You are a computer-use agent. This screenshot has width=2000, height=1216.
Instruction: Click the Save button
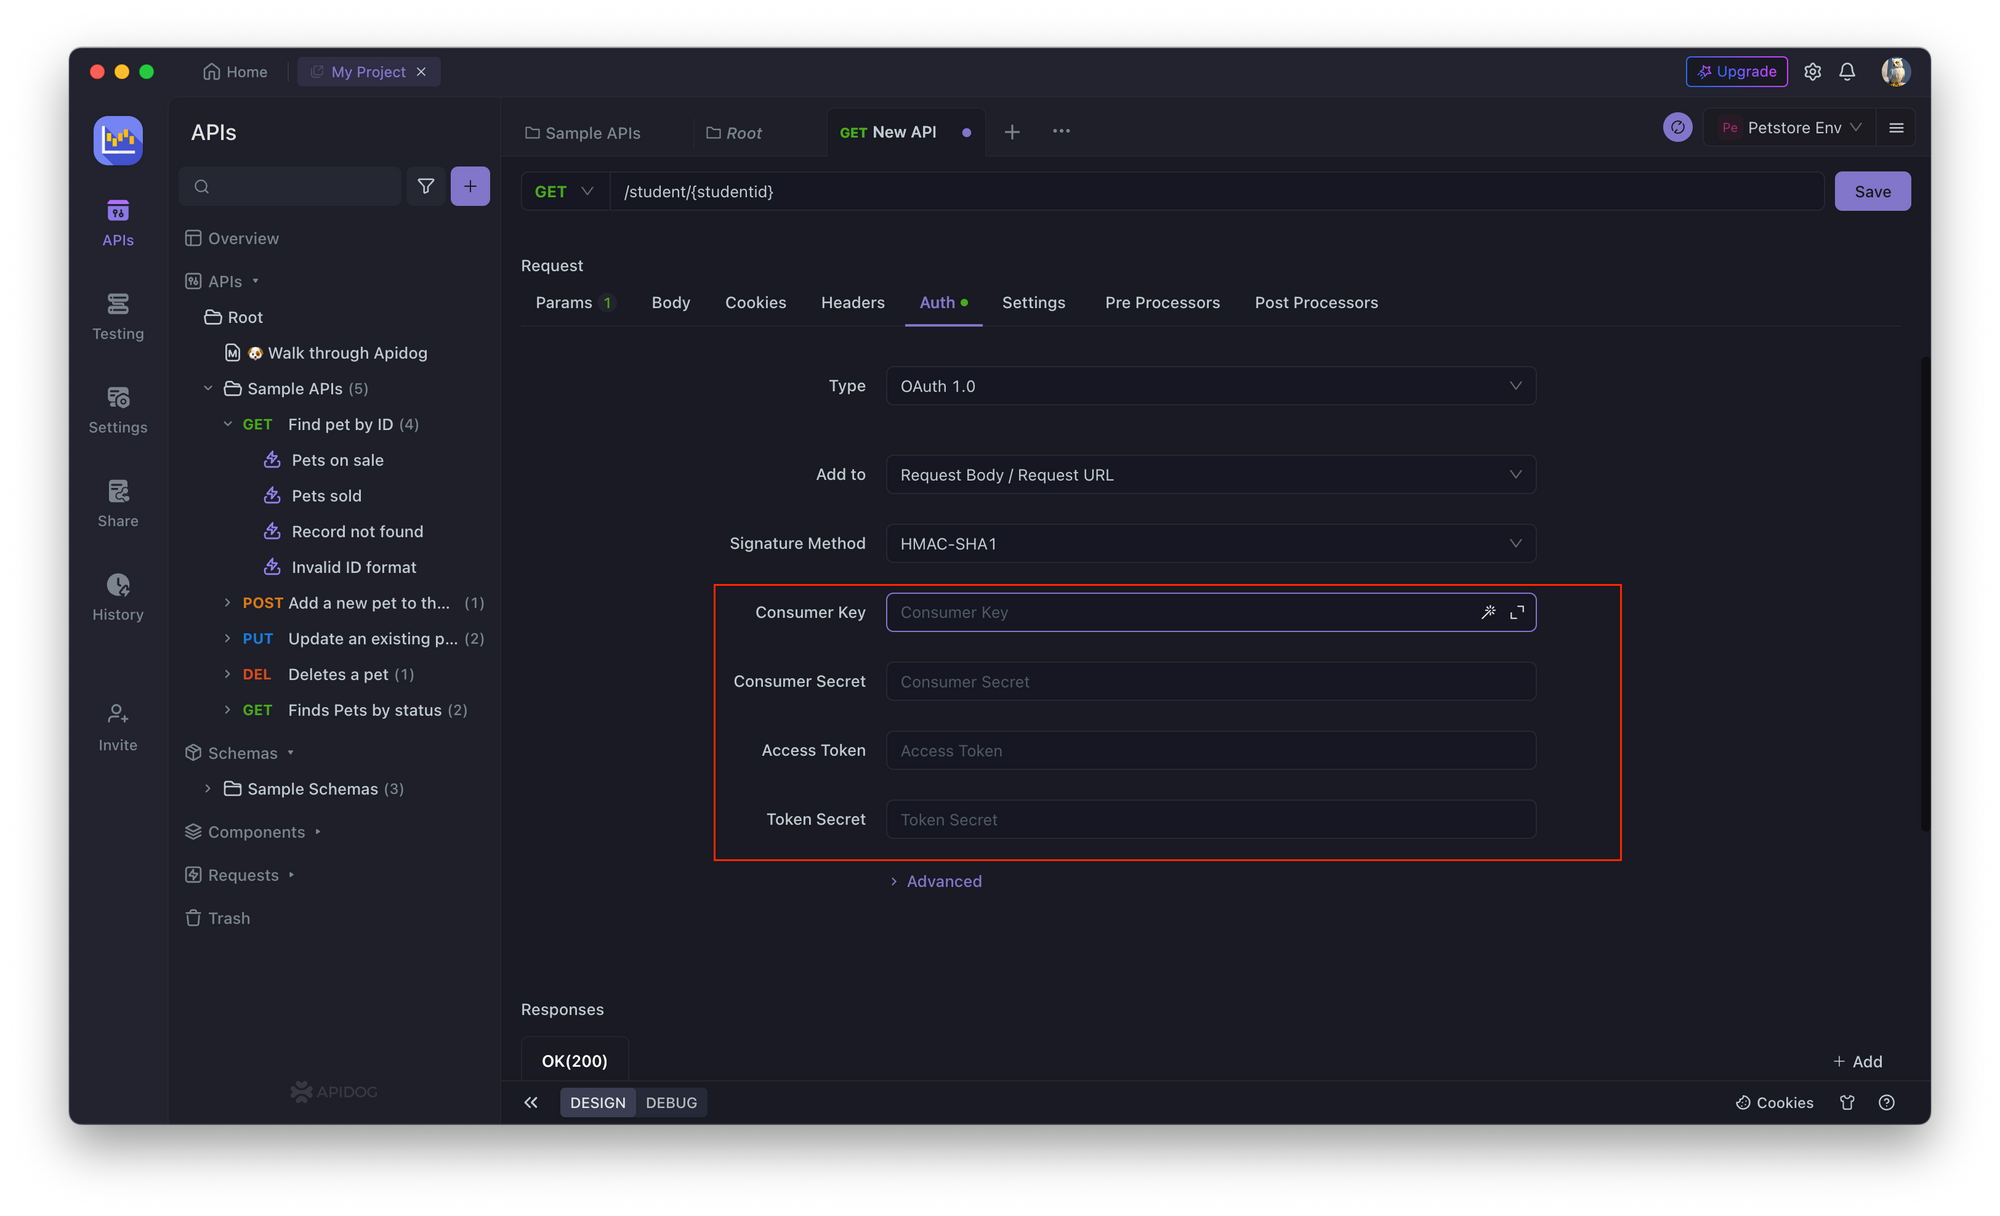(1872, 191)
